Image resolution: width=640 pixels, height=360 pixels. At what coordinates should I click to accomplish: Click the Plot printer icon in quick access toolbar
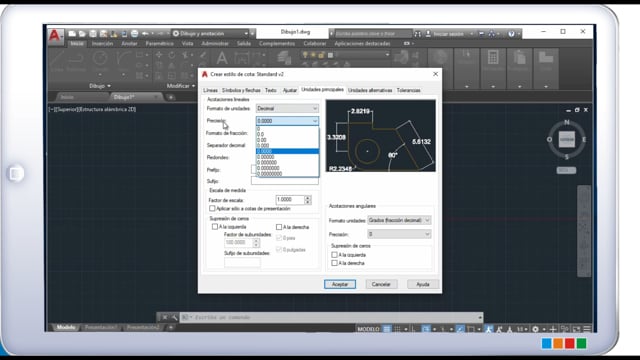coord(134,33)
